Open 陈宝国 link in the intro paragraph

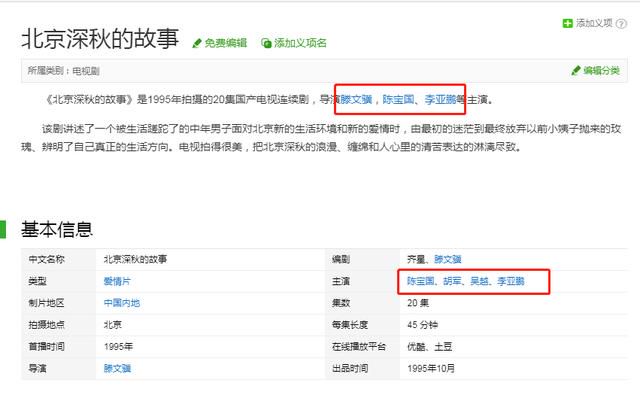(x=398, y=99)
